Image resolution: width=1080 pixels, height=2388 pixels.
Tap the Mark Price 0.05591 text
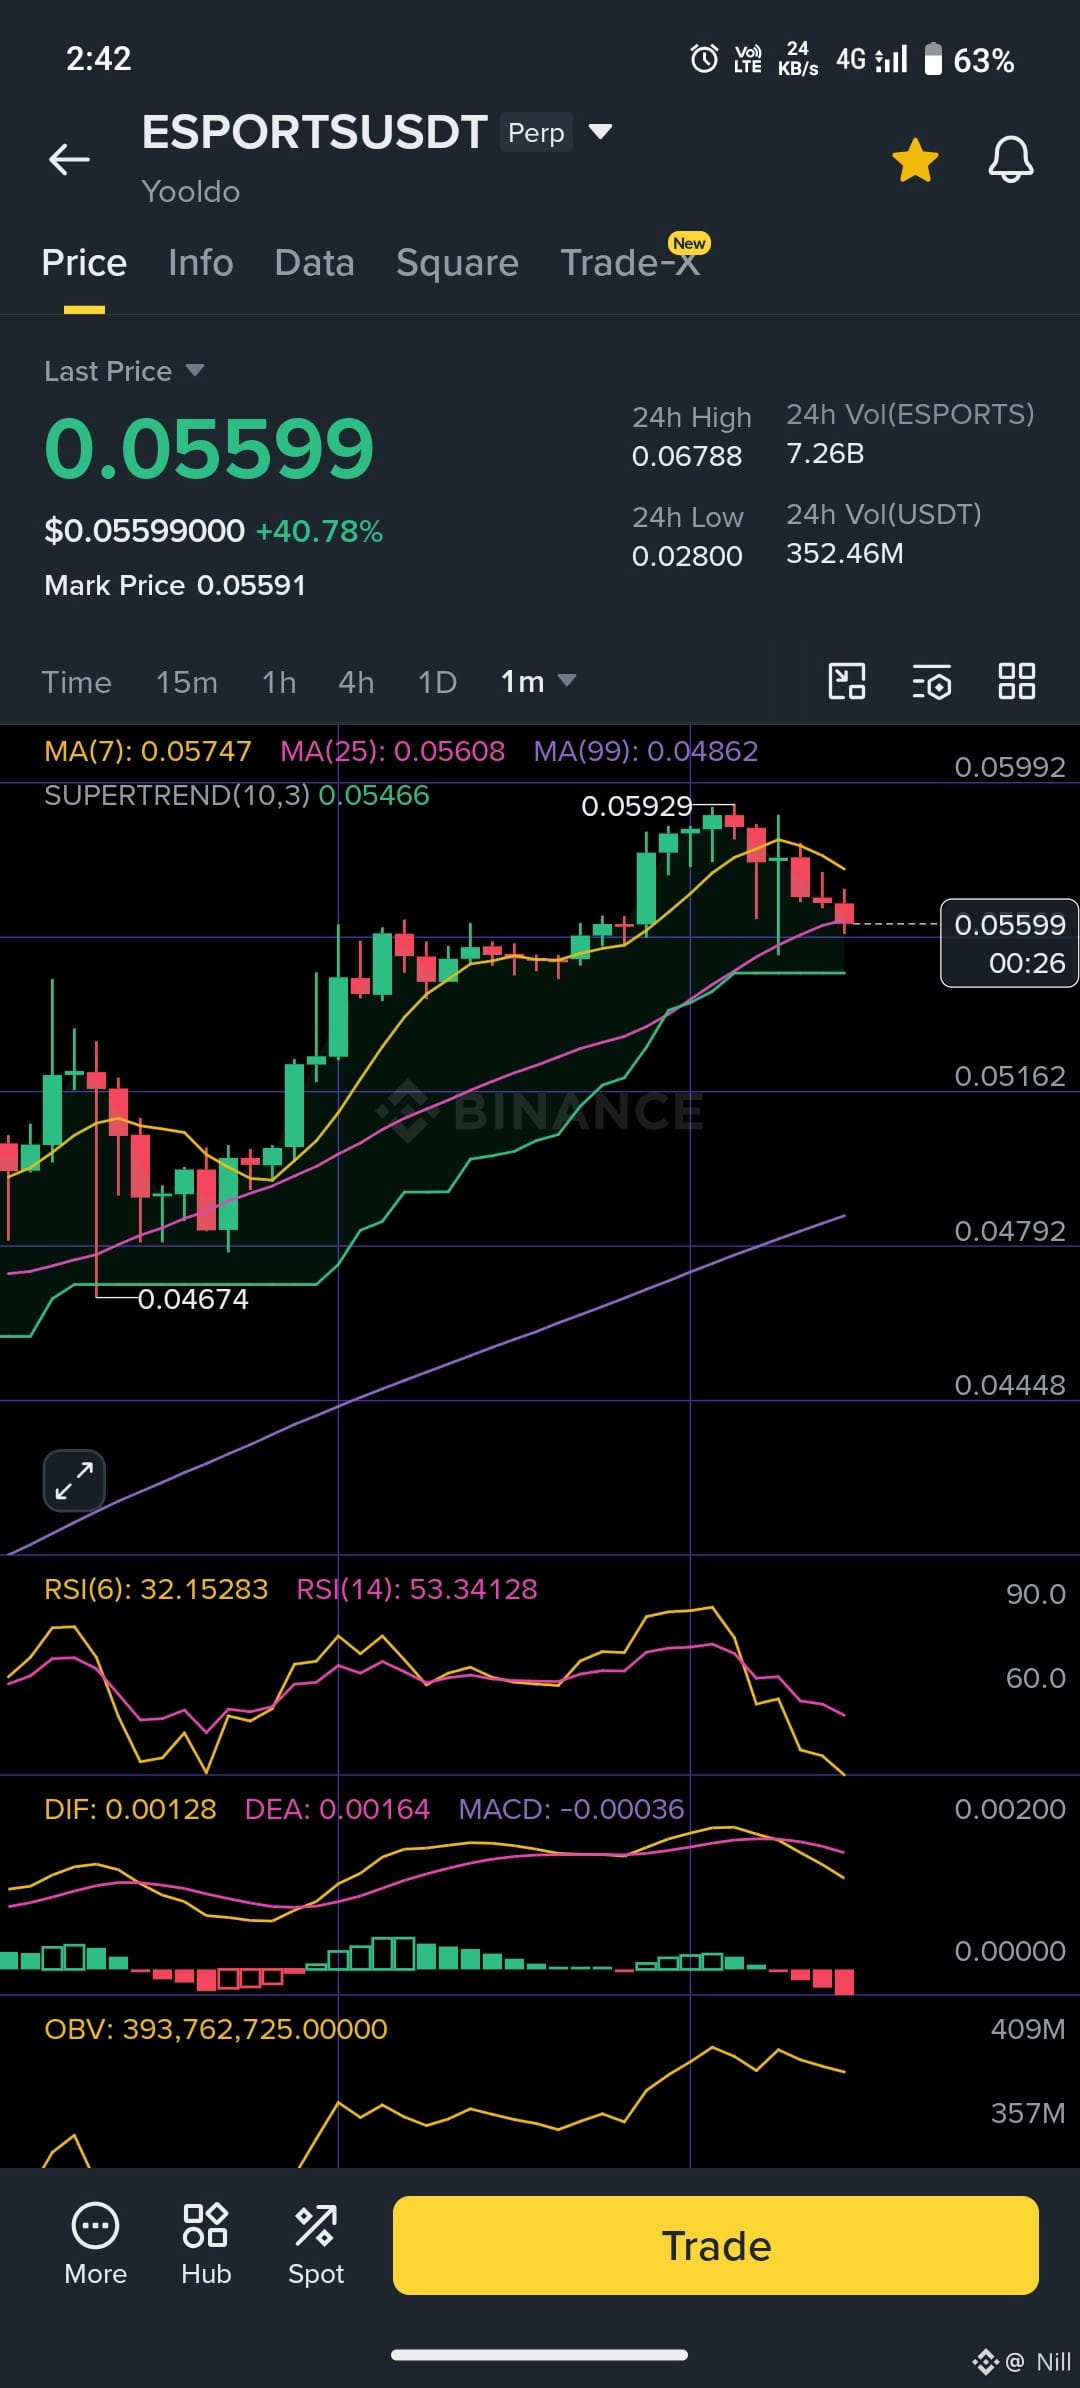175,585
